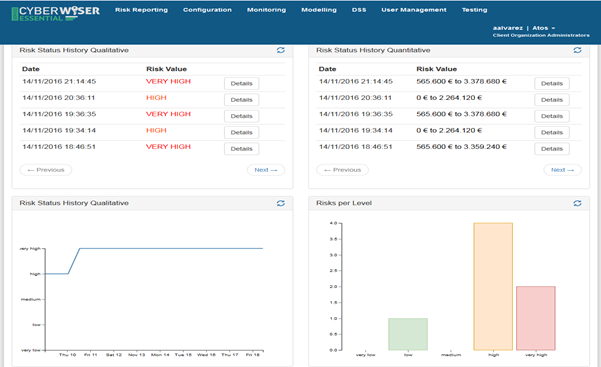Viewport: 601px width, 367px height.
Task: Open Details for qualitative entry 20:36:11
Action: coord(241,100)
